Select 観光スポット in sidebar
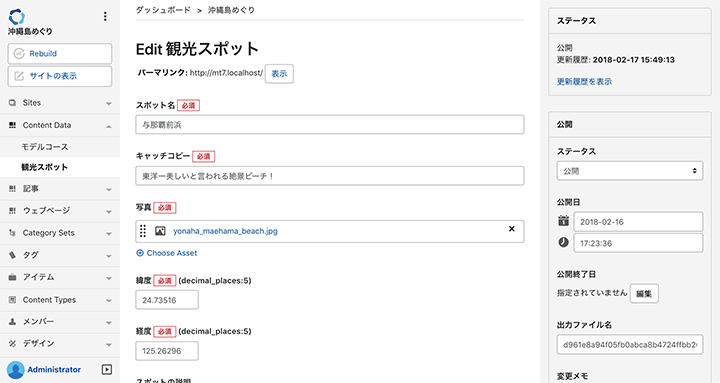720x383 pixels. coord(45,167)
